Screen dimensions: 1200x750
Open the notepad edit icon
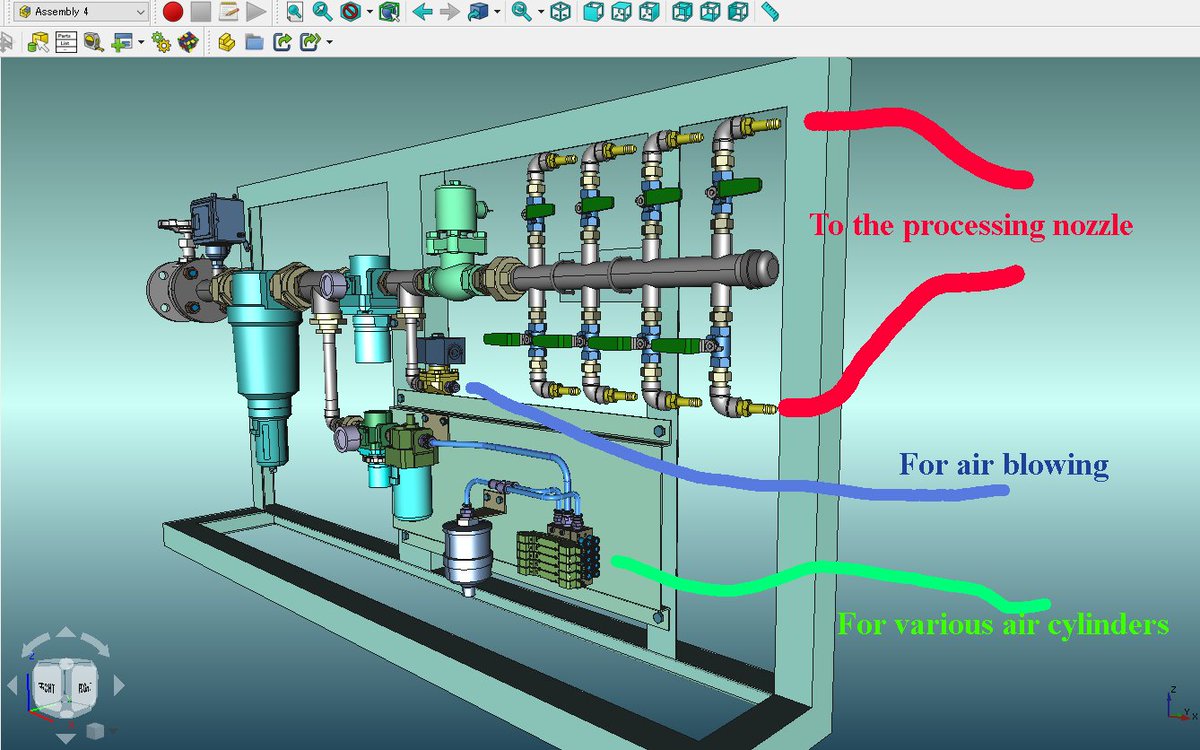(228, 12)
